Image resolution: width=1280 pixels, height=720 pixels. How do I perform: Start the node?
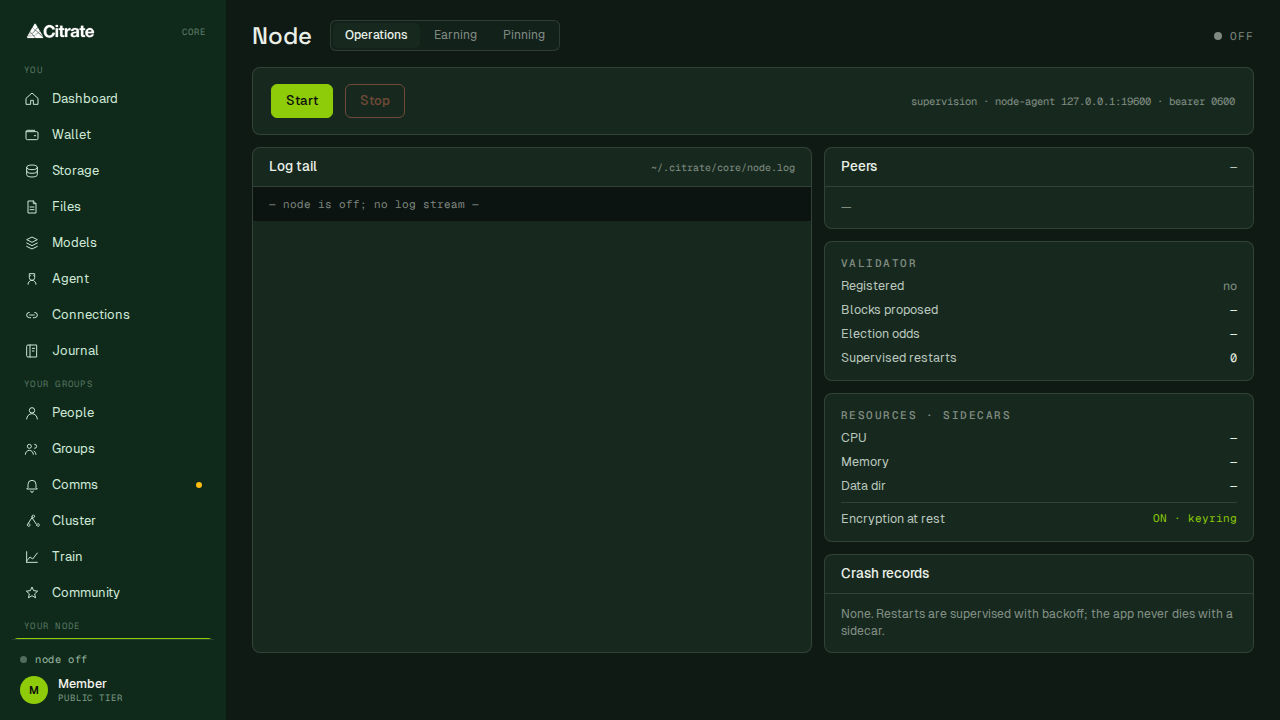302,101
